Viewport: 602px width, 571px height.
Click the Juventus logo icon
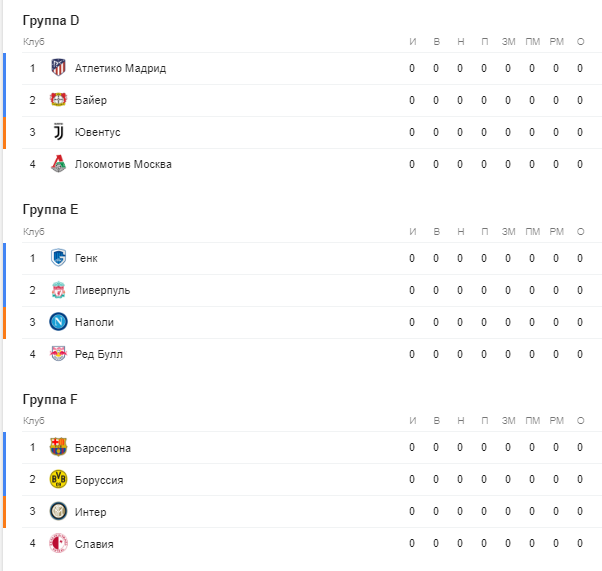pos(58,132)
